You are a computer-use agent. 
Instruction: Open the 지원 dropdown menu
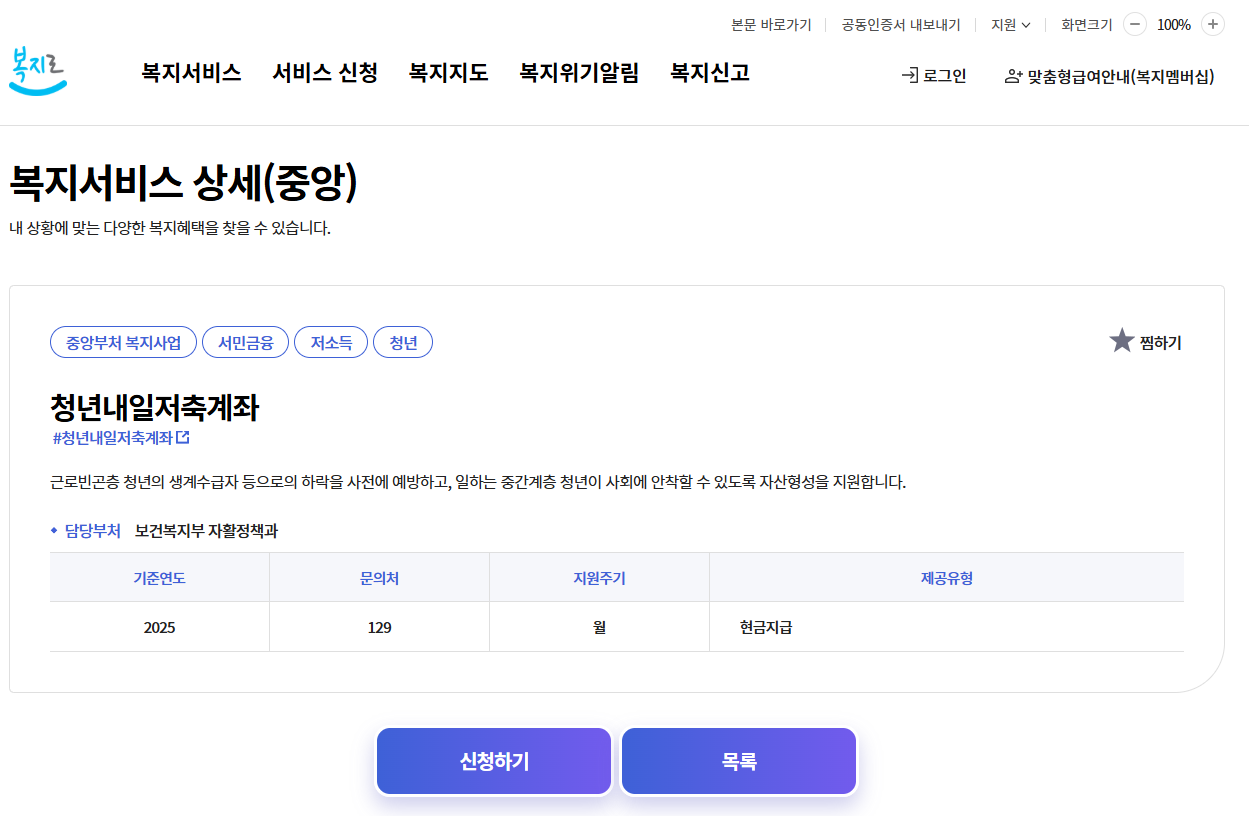click(1009, 24)
